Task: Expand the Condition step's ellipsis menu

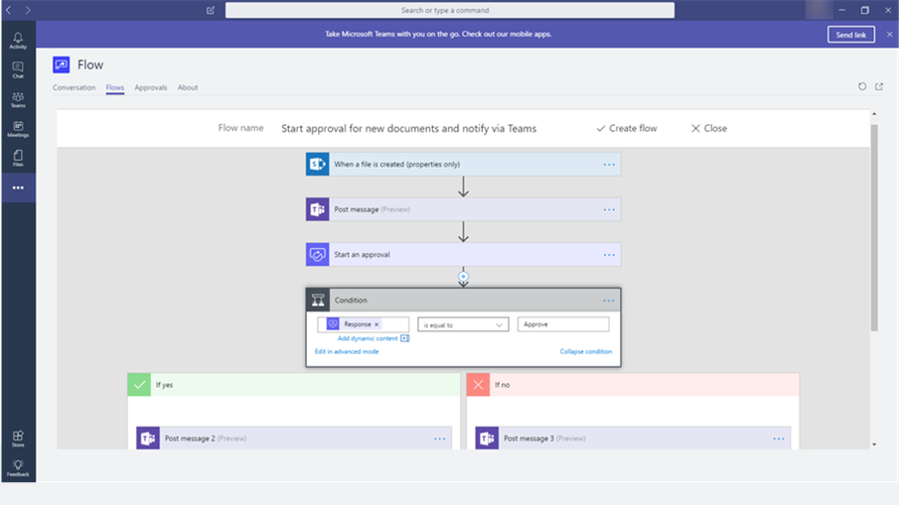Action: (x=608, y=300)
